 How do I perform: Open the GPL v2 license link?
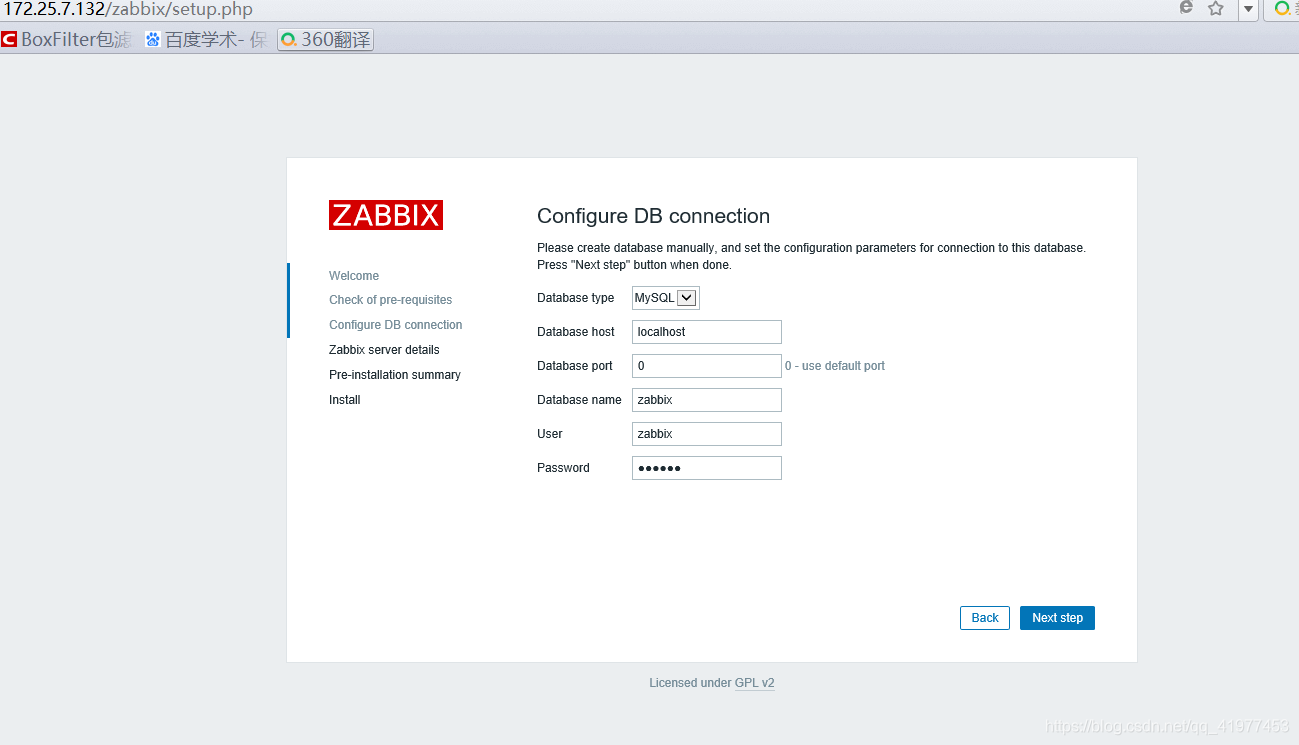[x=755, y=683]
